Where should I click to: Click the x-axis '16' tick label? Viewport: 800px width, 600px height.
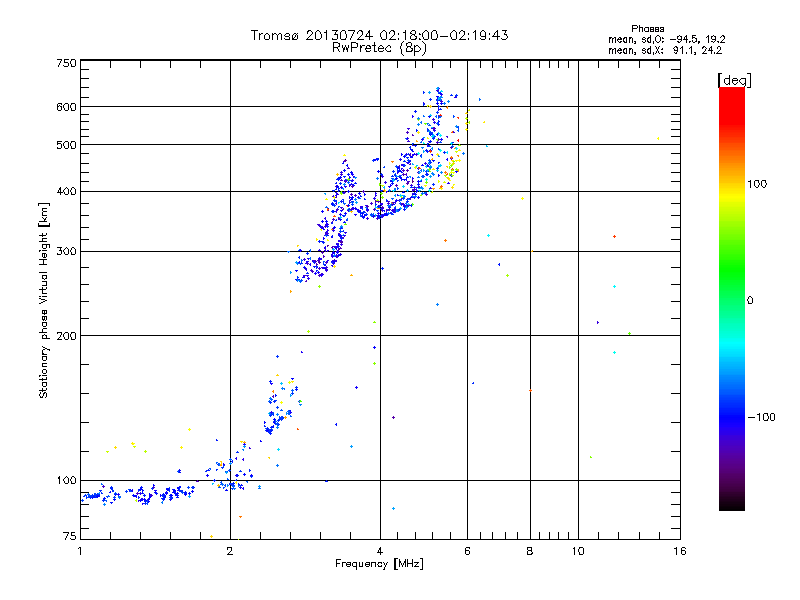click(x=680, y=551)
